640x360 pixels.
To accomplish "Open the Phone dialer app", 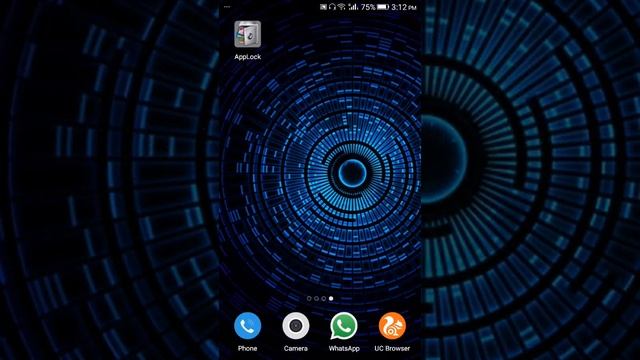I will [x=247, y=326].
